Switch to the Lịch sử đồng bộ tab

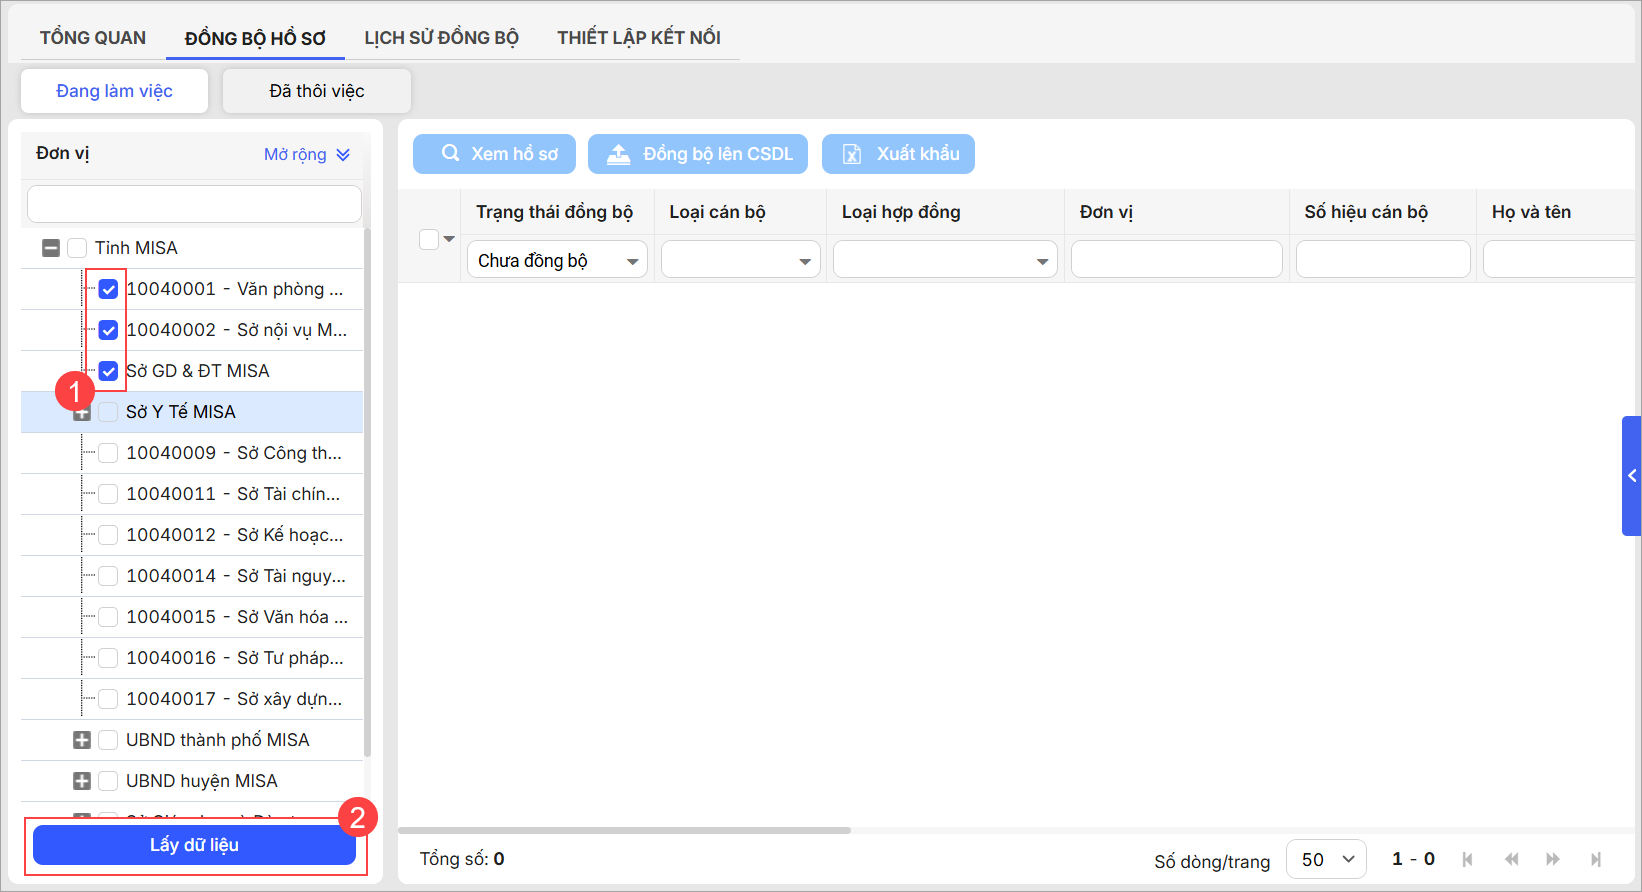click(441, 38)
